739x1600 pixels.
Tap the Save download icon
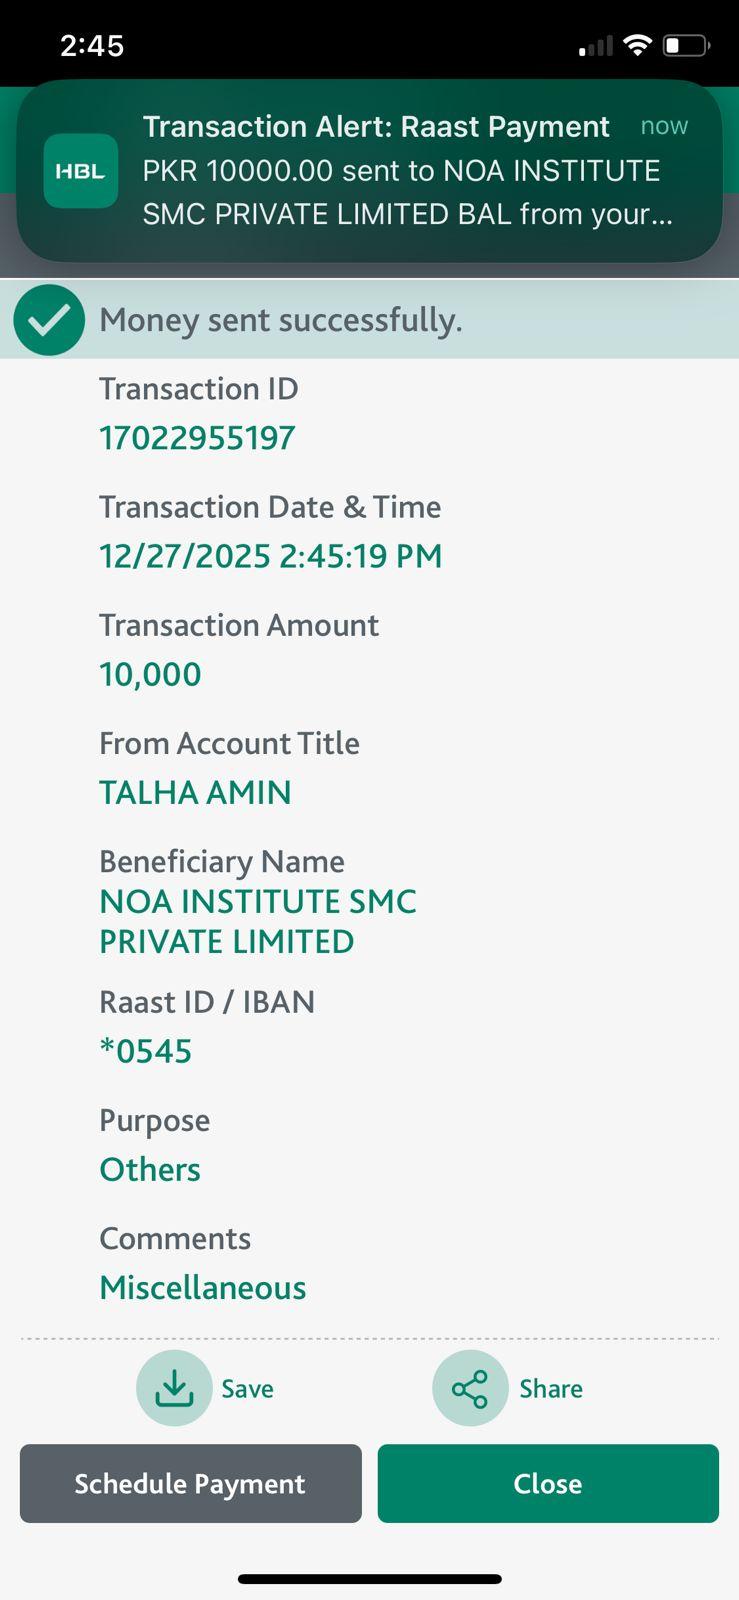click(174, 1388)
